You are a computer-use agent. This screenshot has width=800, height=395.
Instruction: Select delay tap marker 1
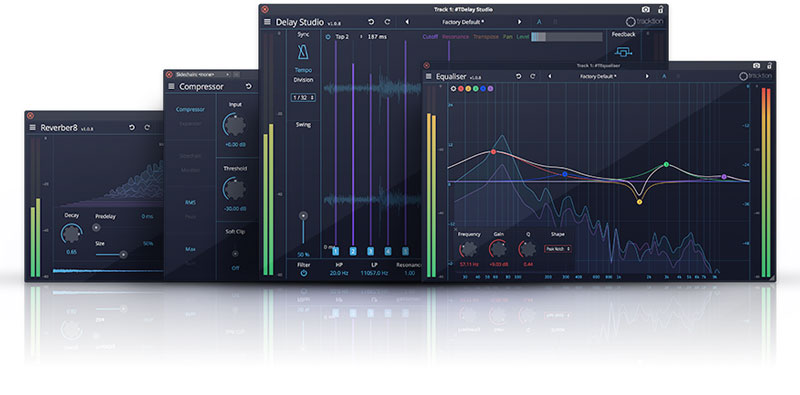(336, 251)
